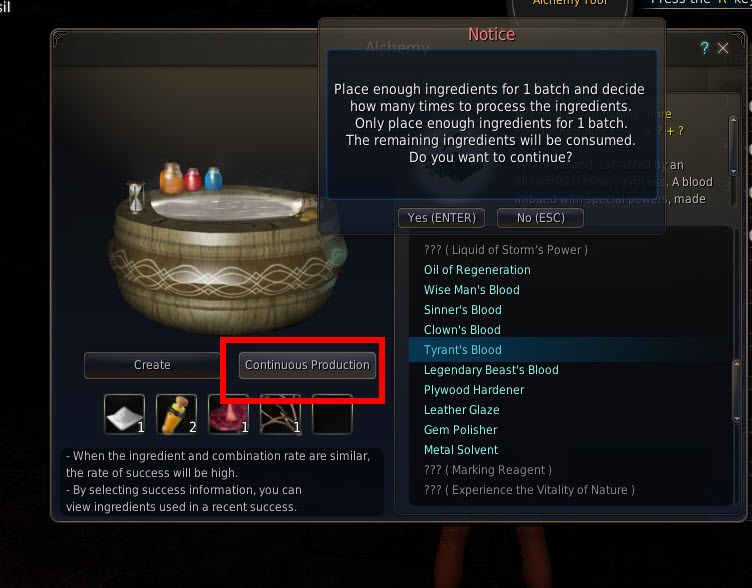Click the Create button

pyautogui.click(x=152, y=365)
